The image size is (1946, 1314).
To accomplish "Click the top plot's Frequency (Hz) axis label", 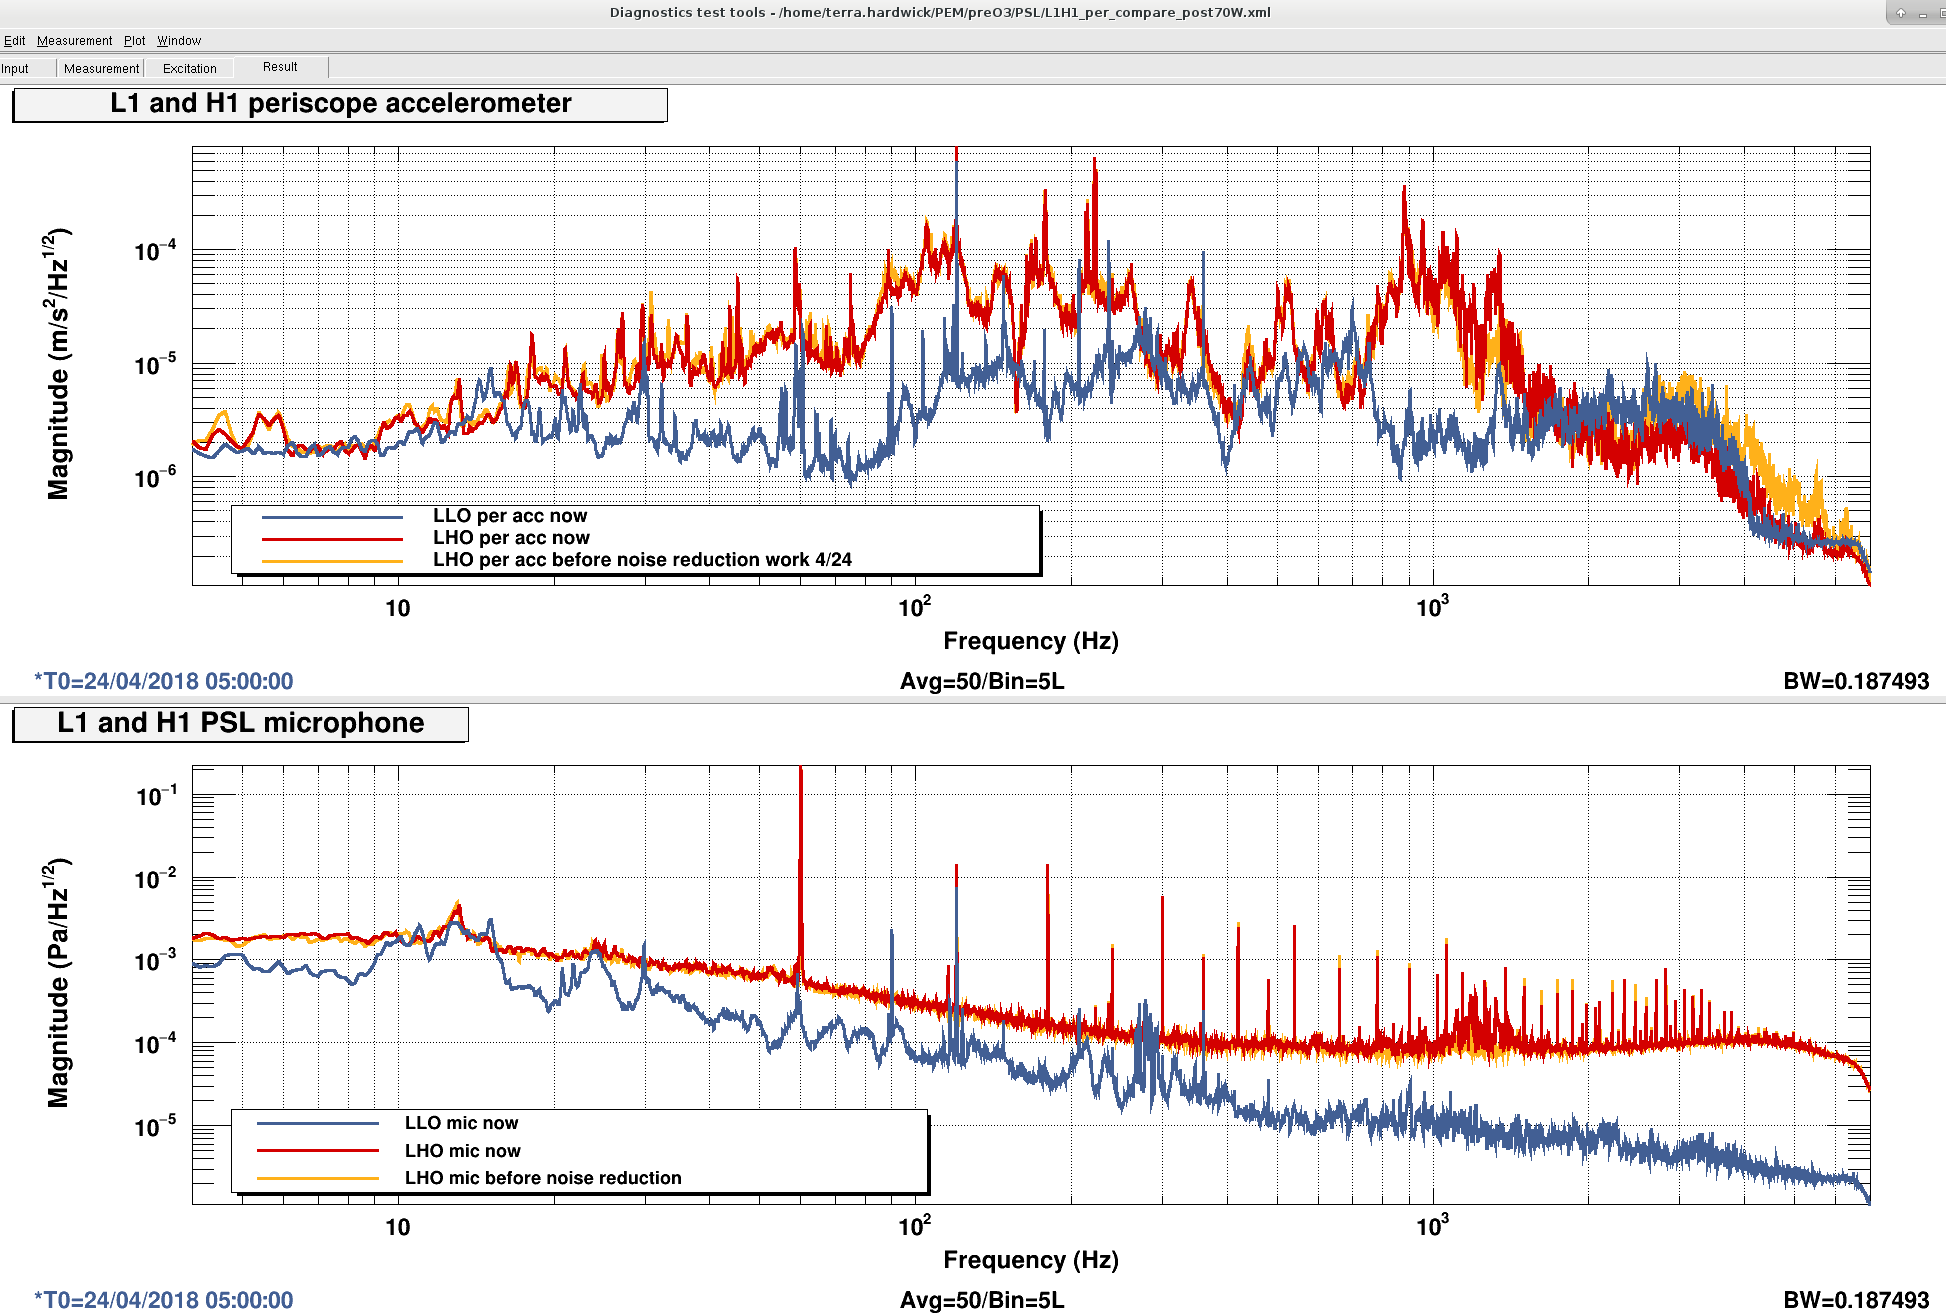I will pos(1030,641).
